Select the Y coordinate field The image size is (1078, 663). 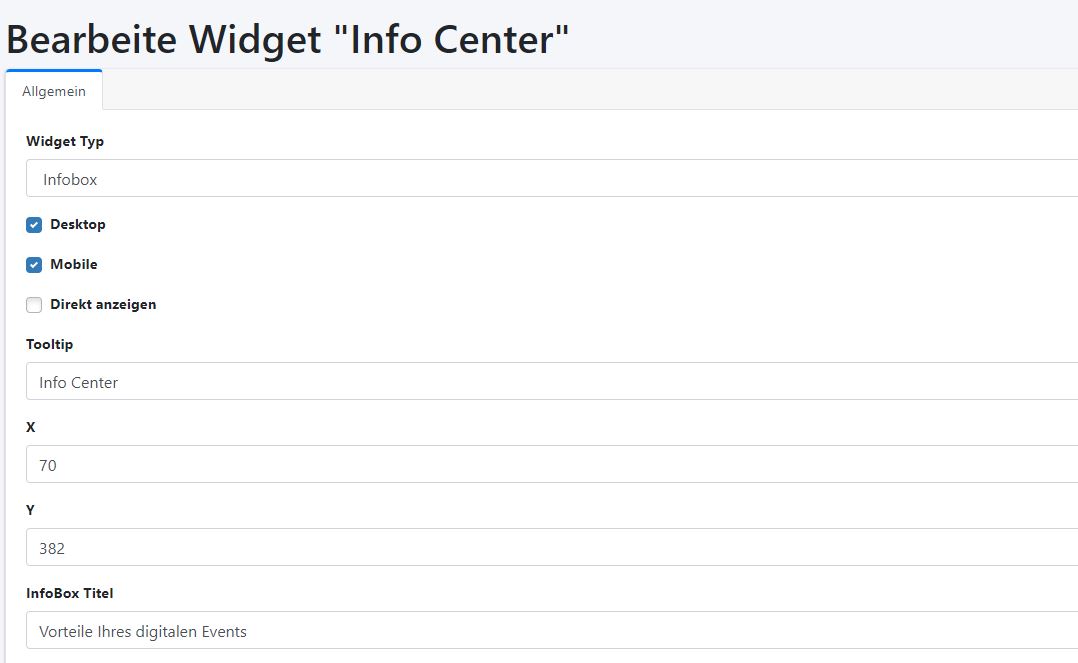coord(550,548)
